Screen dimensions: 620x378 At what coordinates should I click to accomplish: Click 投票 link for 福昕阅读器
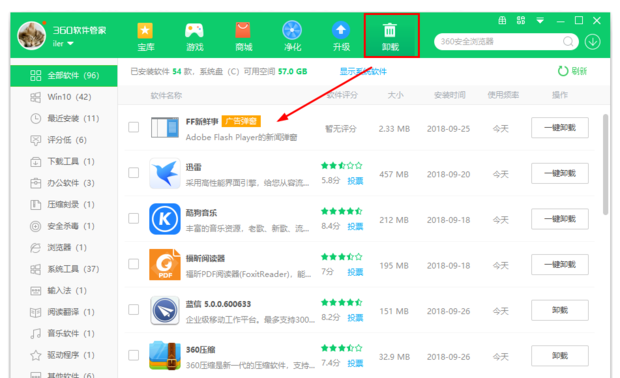355,272
